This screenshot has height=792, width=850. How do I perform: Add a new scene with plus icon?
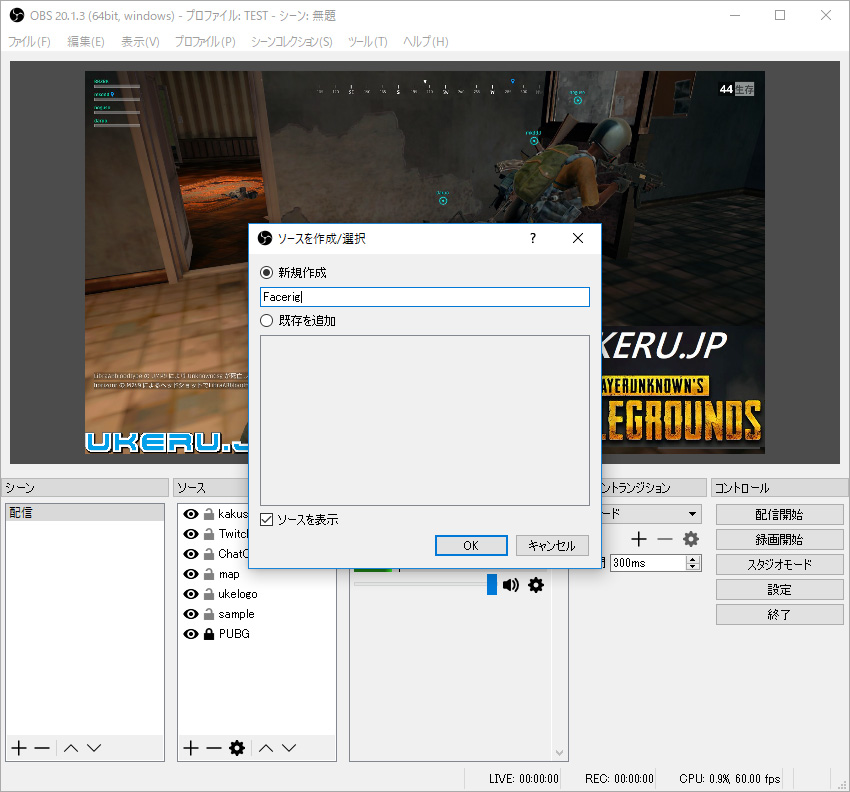click(19, 748)
